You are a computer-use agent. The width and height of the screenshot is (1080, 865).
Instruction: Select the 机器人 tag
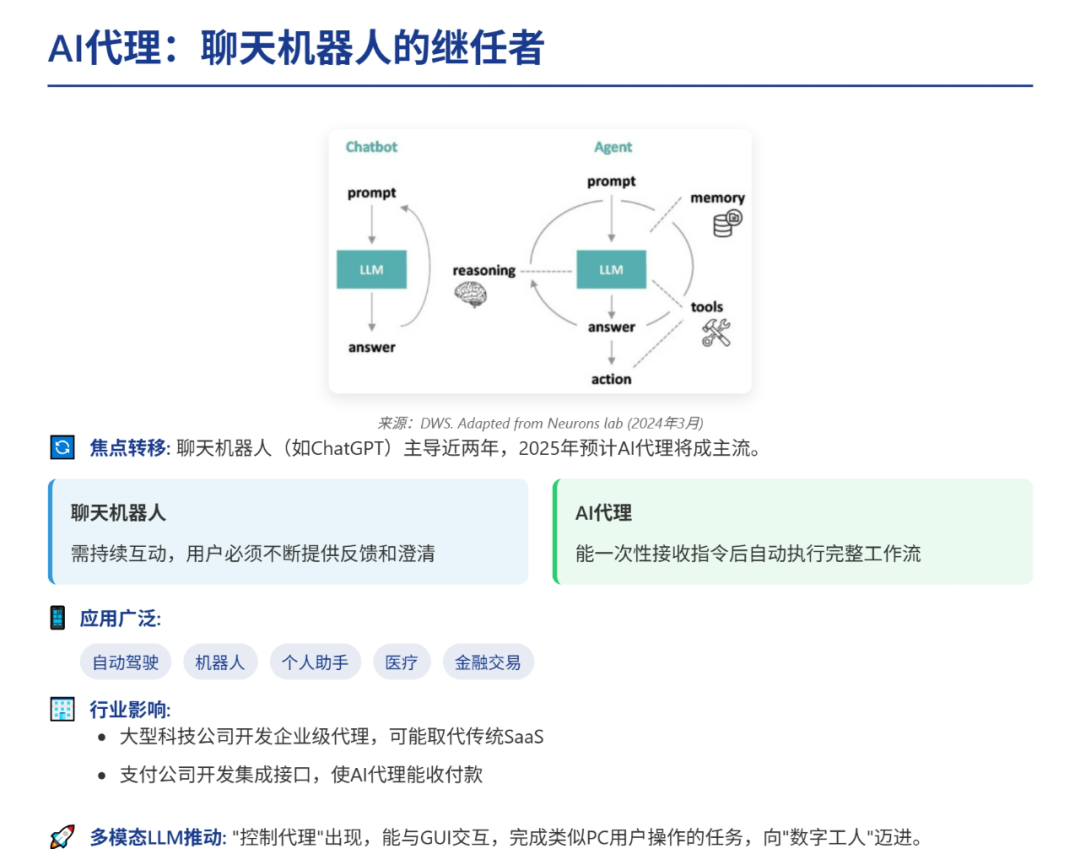(x=220, y=663)
